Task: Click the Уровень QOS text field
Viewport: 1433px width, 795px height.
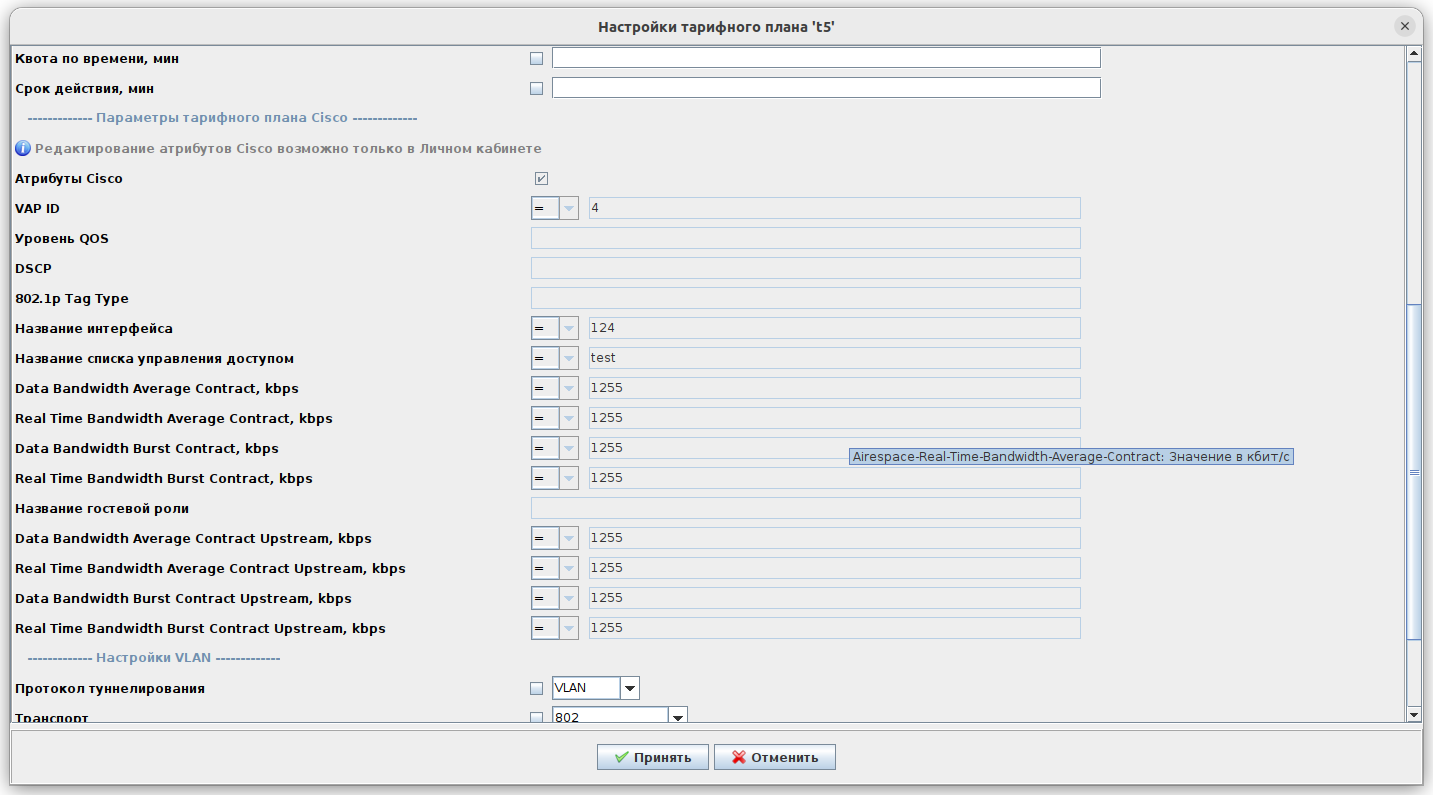Action: [805, 238]
